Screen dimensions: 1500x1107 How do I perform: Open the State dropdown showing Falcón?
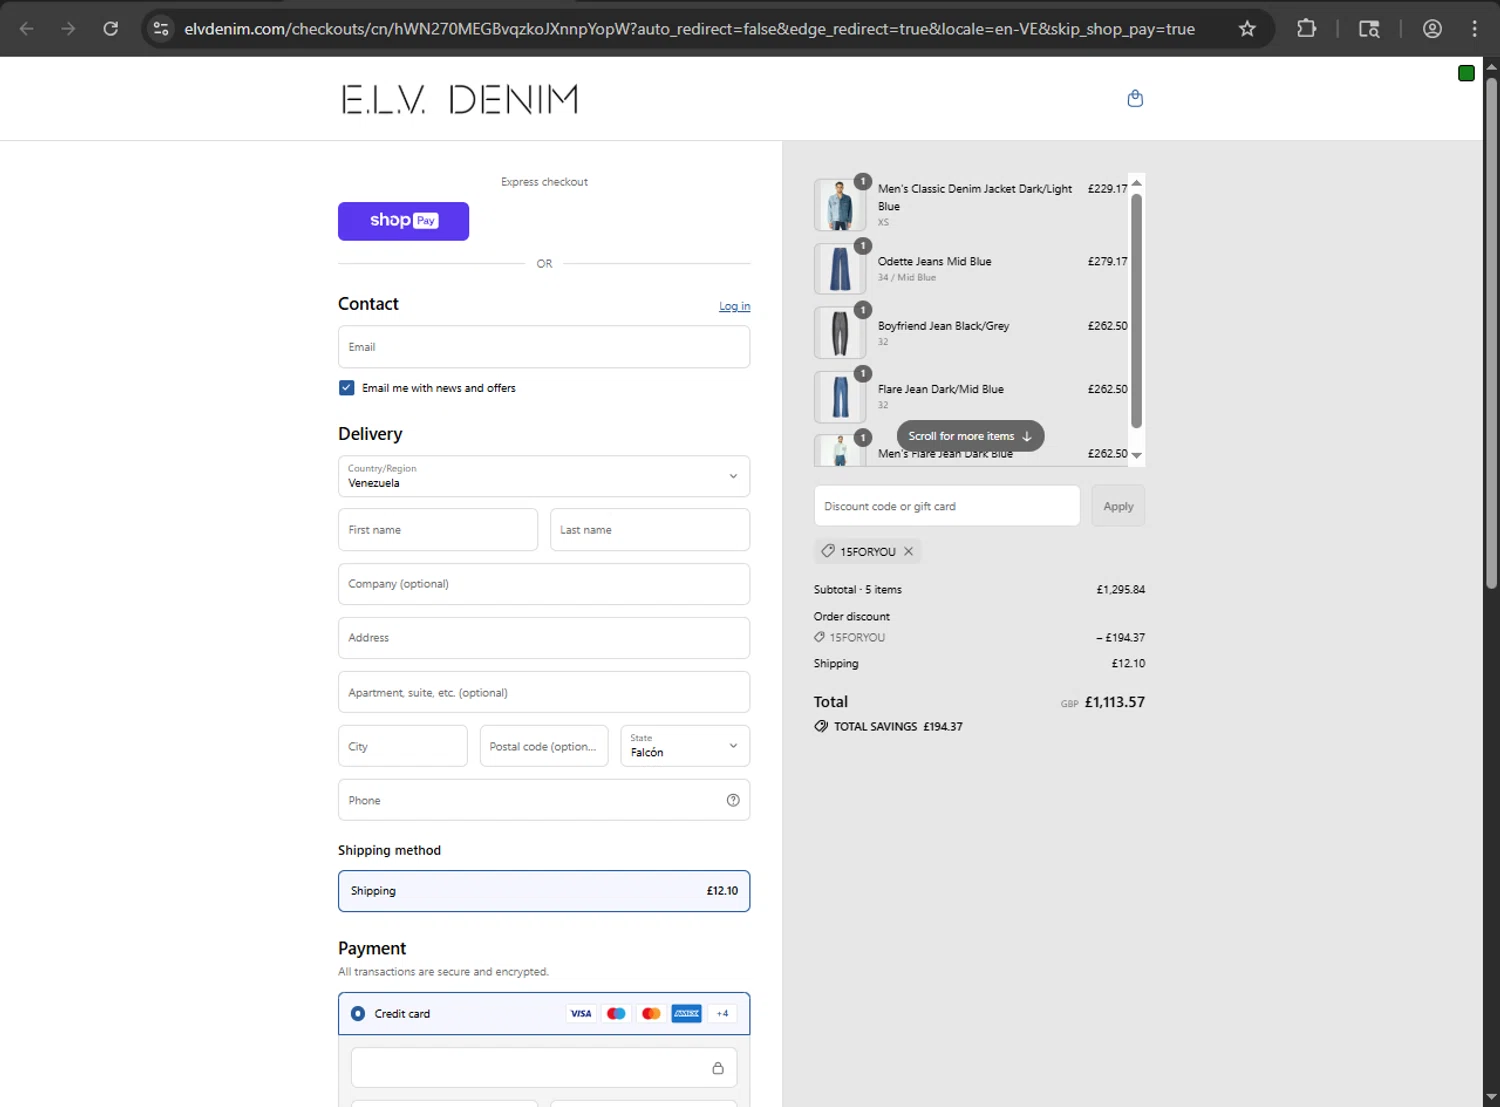[685, 746]
